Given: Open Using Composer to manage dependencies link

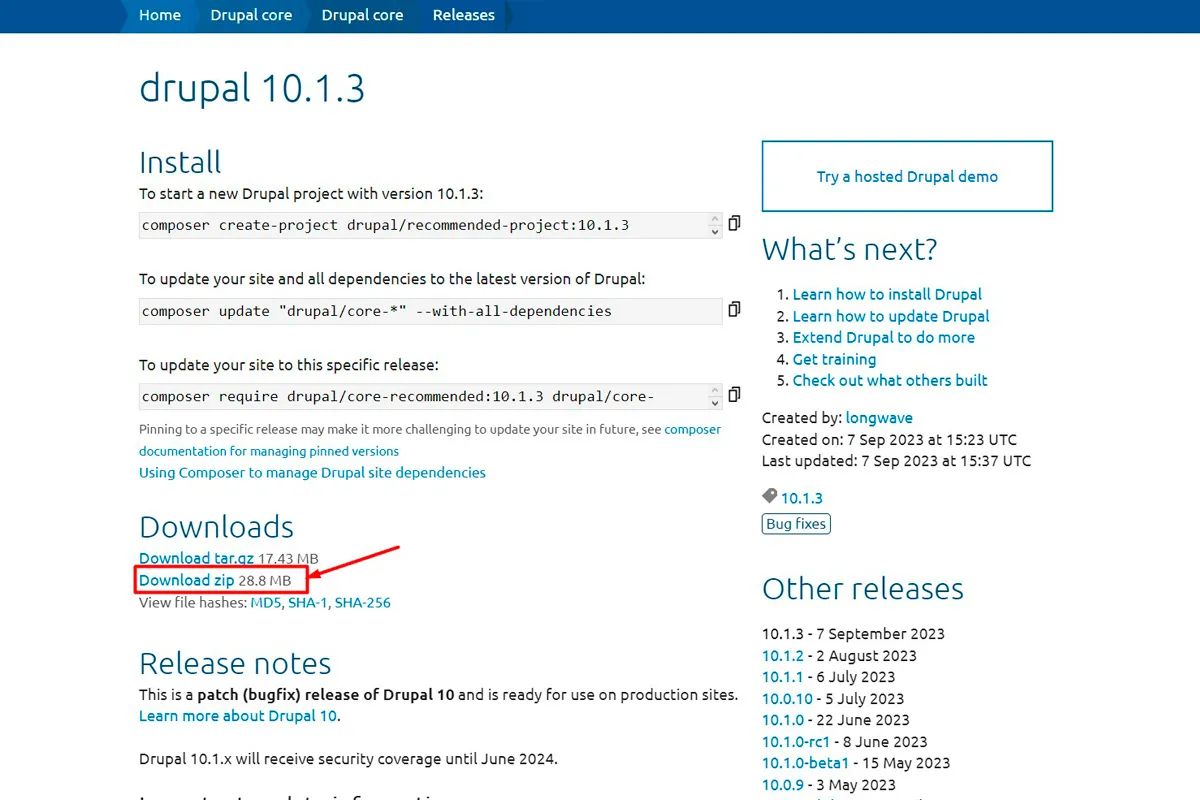Looking at the screenshot, I should click(x=312, y=472).
